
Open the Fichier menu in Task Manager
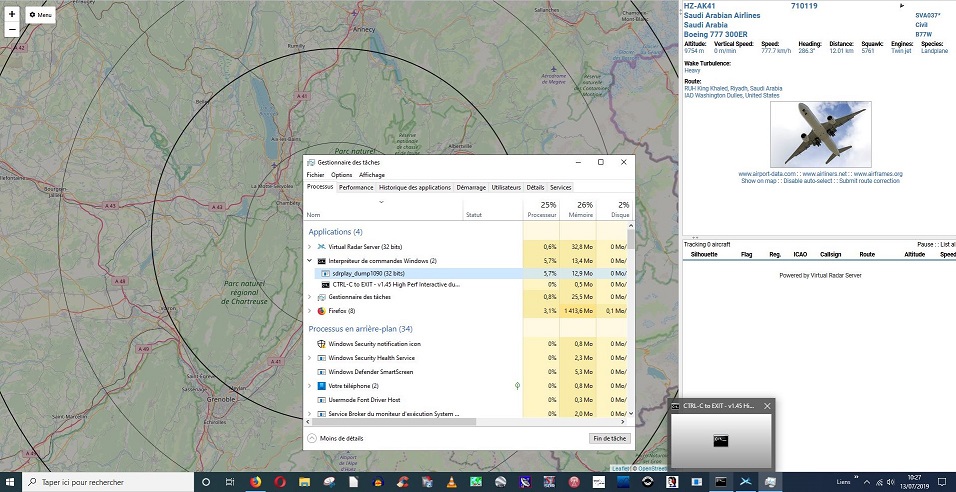(315, 175)
